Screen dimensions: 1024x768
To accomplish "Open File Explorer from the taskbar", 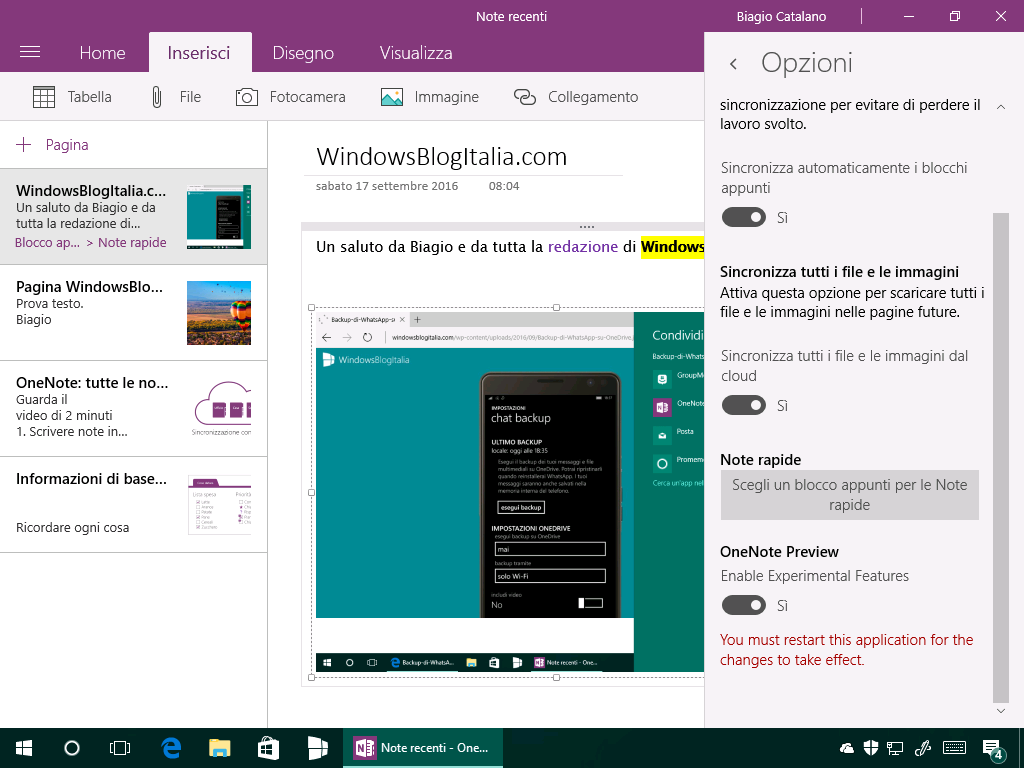I will [x=220, y=748].
